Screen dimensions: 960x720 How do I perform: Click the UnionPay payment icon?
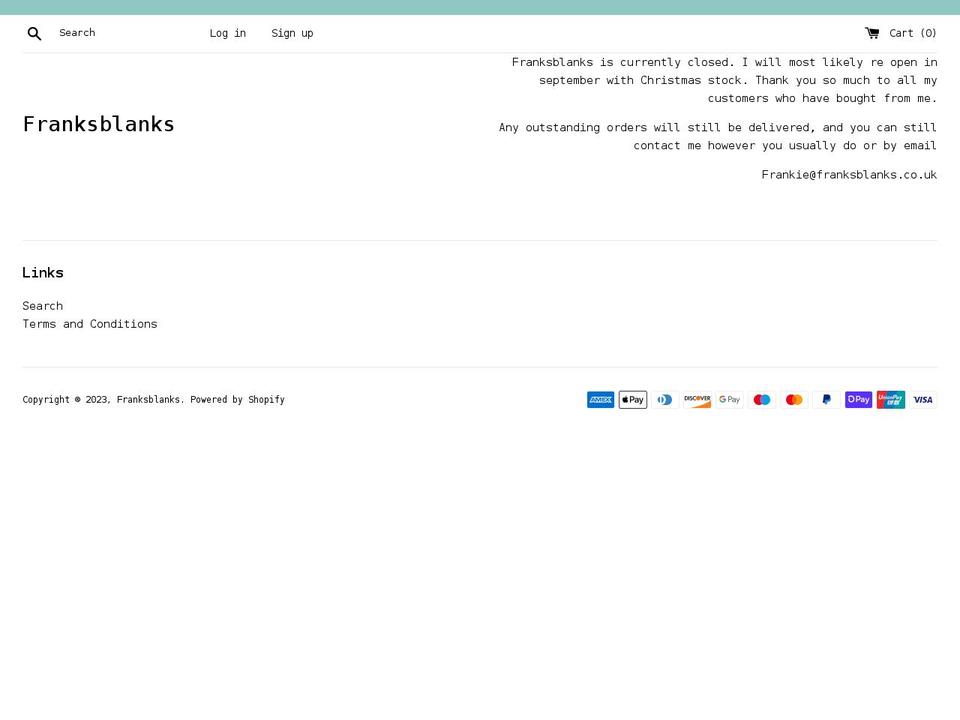click(891, 400)
